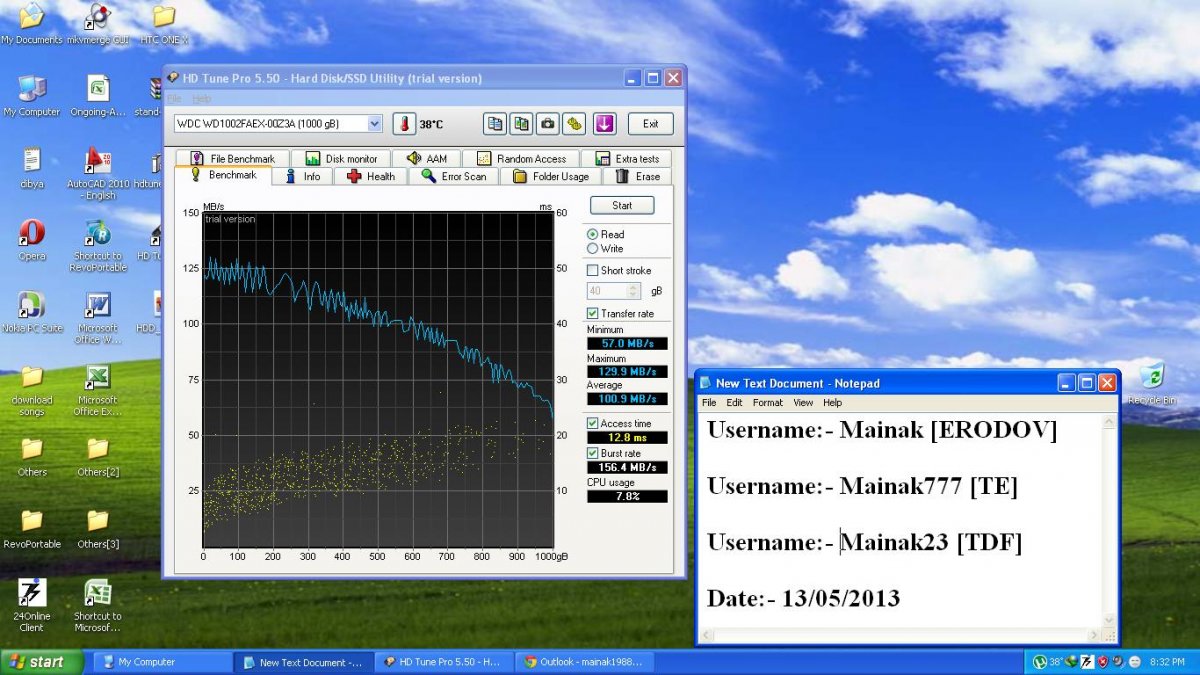The width and height of the screenshot is (1200, 675).
Task: Open the AAM tab
Action: click(x=427, y=159)
